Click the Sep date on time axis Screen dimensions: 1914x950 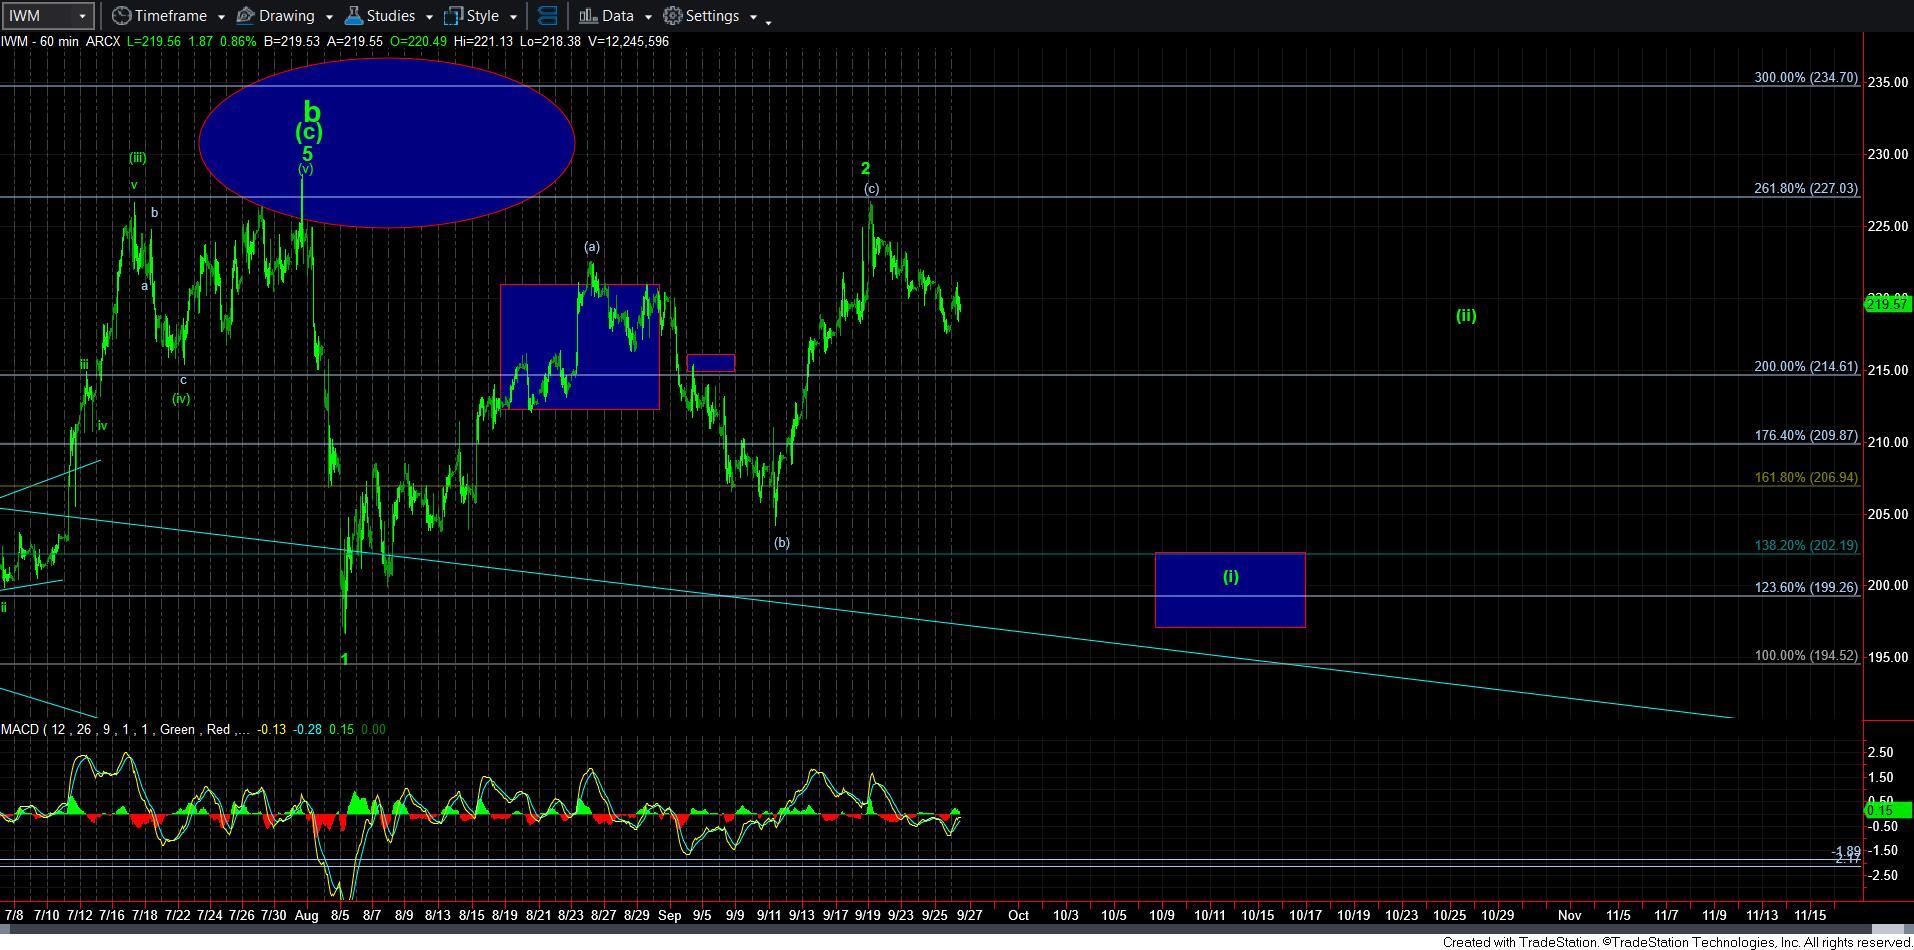tap(670, 914)
